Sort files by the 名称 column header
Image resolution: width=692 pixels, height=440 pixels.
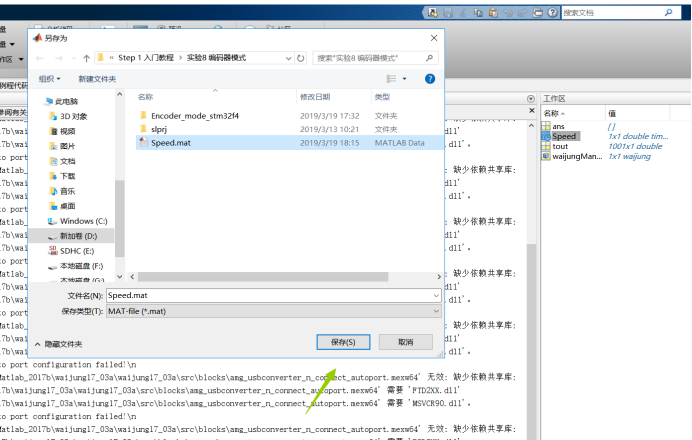coord(146,97)
